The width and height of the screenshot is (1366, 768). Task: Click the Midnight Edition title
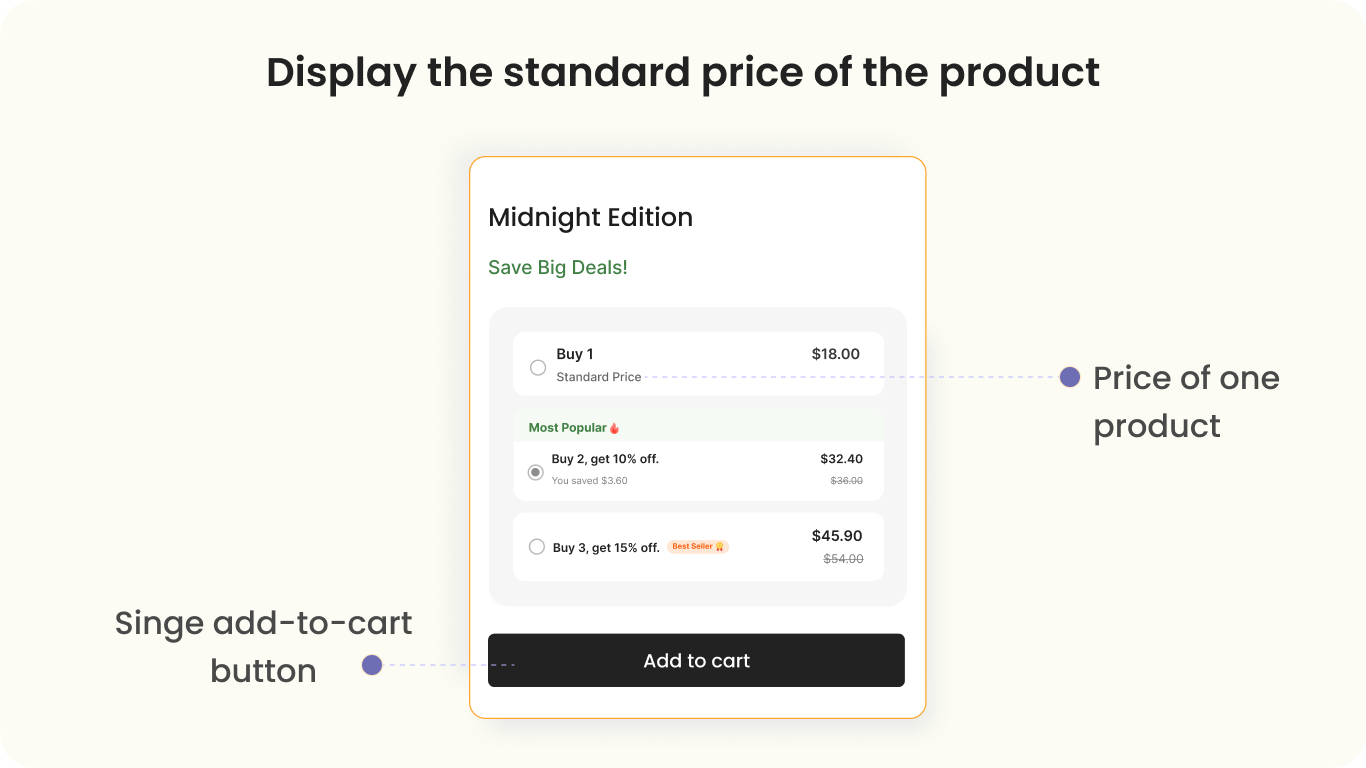pyautogui.click(x=590, y=217)
